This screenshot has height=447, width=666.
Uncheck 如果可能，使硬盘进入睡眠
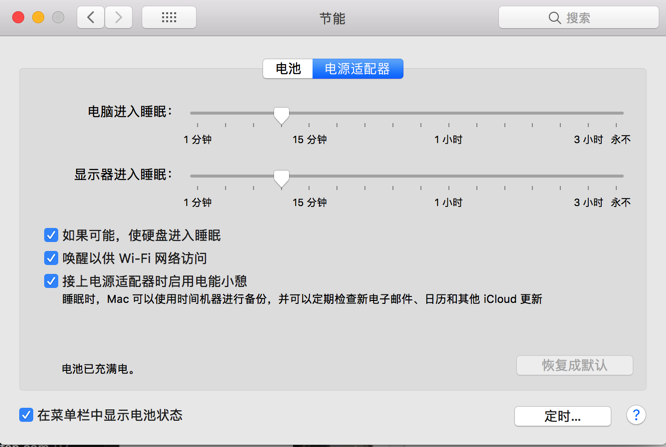[51, 235]
